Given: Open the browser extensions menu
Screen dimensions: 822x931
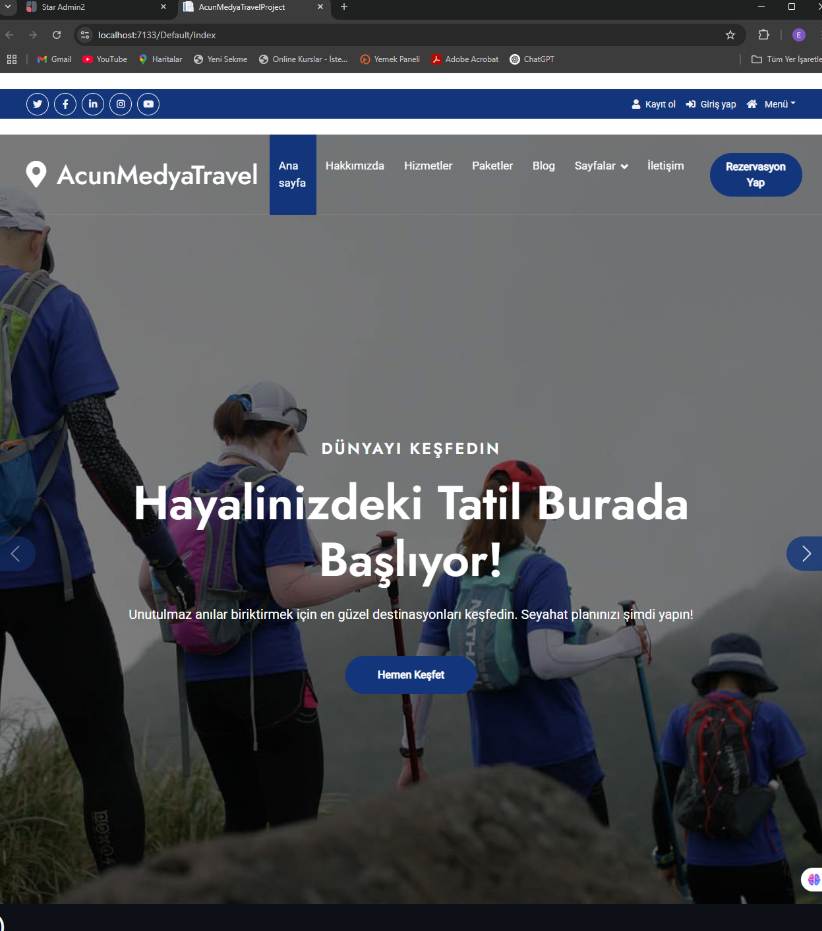Looking at the screenshot, I should point(764,35).
